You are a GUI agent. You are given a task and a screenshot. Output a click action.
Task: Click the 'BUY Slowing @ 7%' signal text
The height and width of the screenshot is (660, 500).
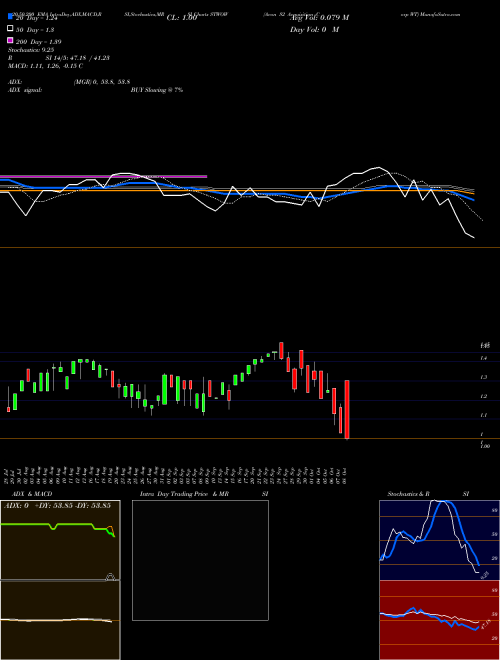pos(157,90)
